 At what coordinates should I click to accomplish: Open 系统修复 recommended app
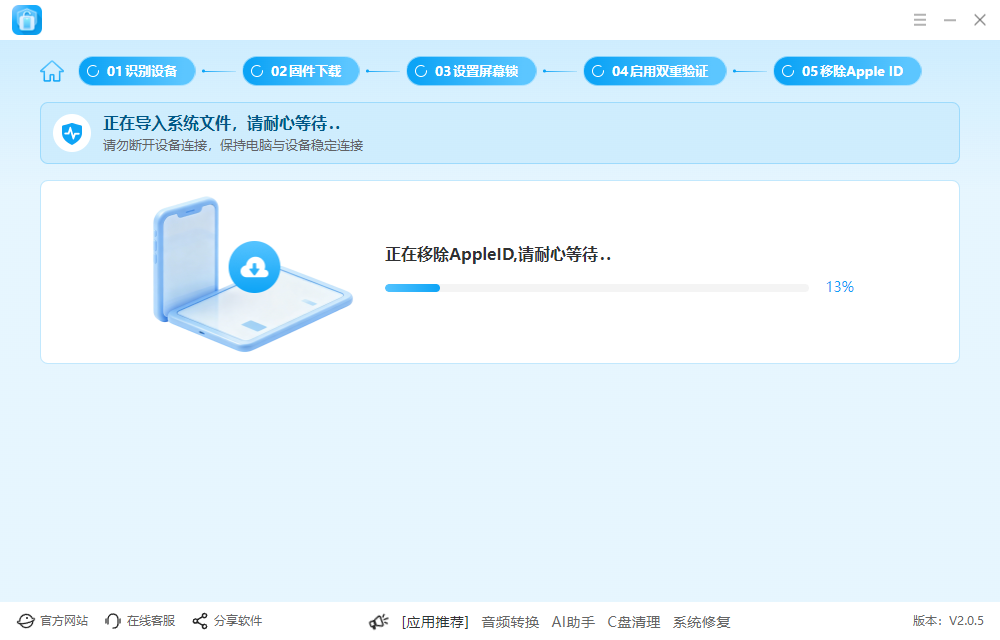point(702,622)
